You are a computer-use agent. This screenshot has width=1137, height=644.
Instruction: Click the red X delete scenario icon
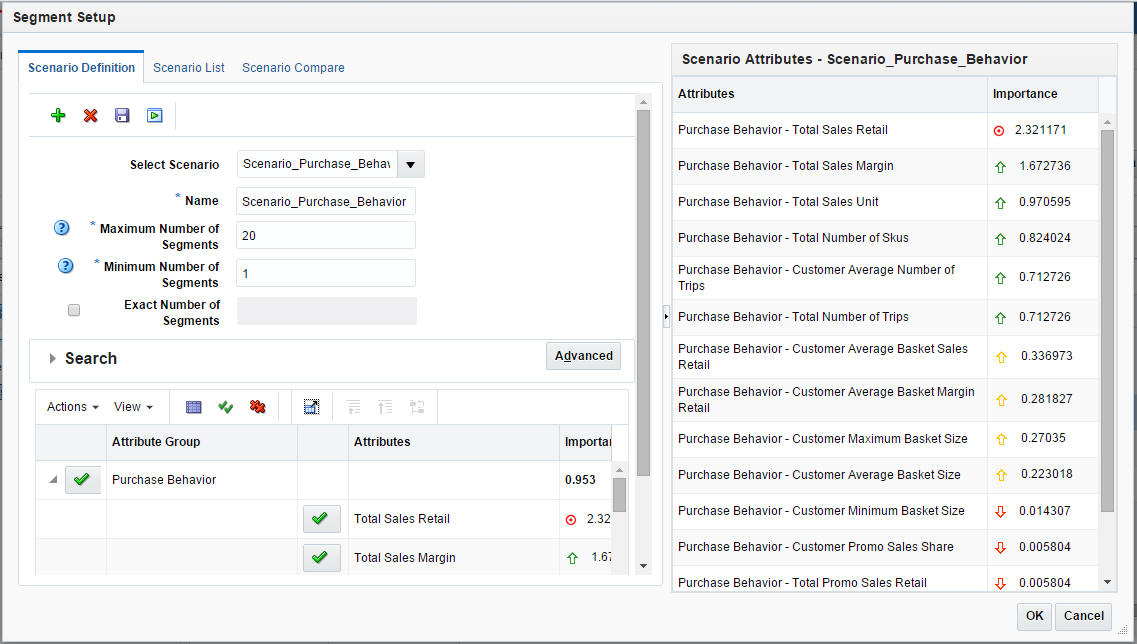click(91, 115)
